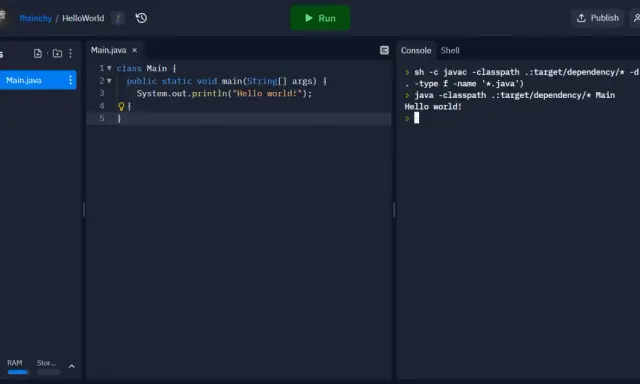The height and width of the screenshot is (384, 640).
Task: Toggle the editor layout panel icon
Action: click(384, 50)
